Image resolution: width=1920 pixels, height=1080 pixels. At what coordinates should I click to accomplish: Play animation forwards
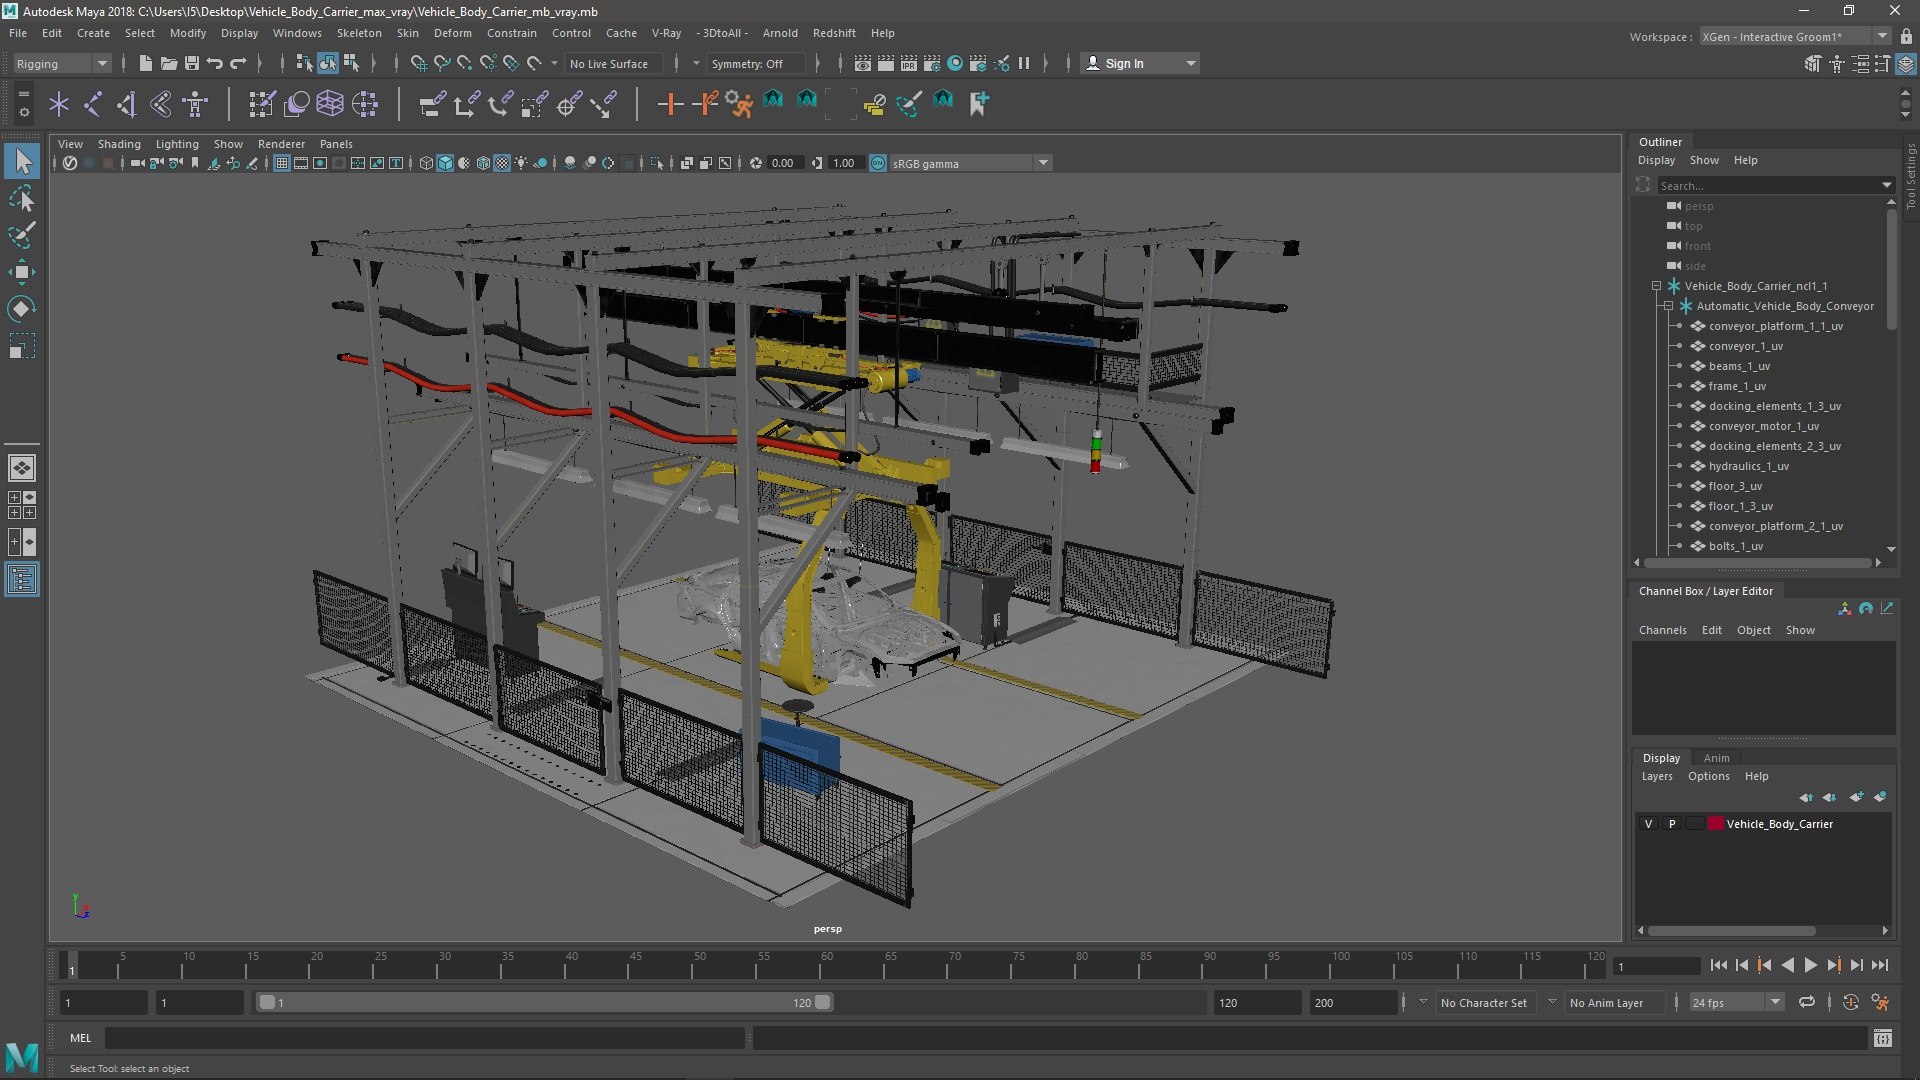coord(1810,965)
